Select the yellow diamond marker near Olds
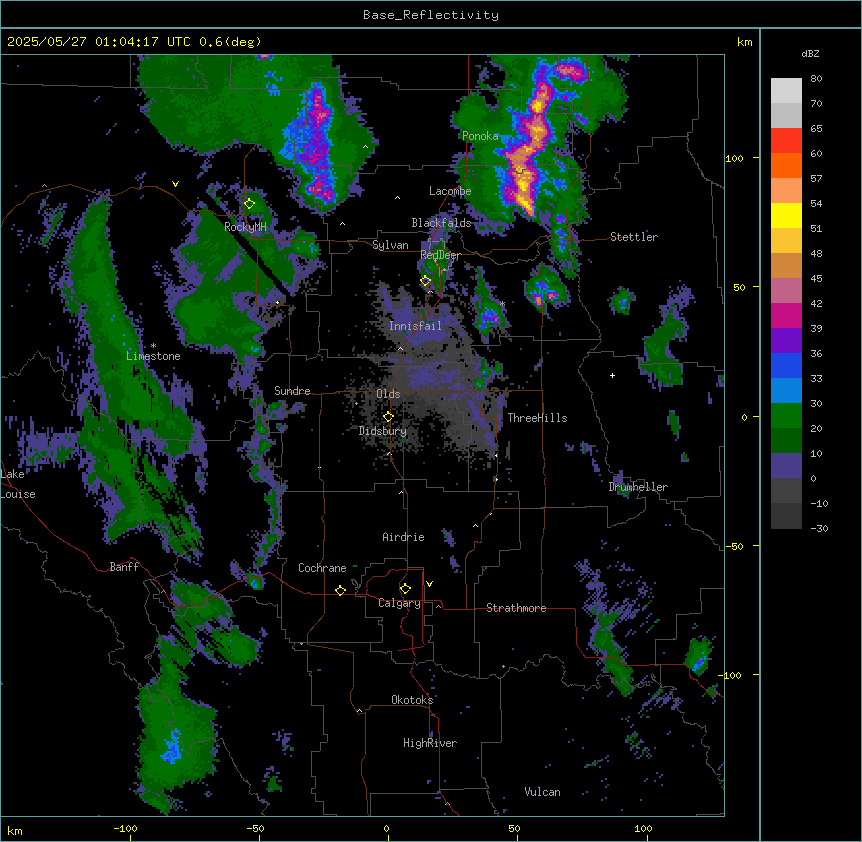Viewport: 862px width, 842px height. 388,417
